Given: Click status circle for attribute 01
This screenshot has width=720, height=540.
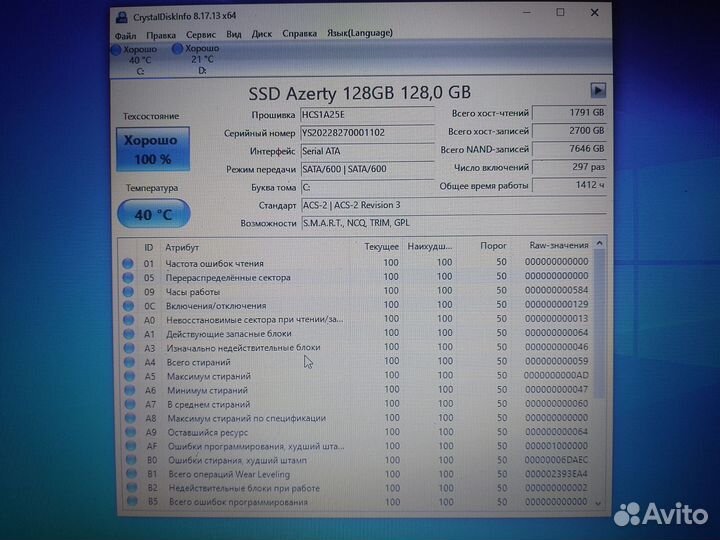Looking at the screenshot, I should [x=127, y=263].
